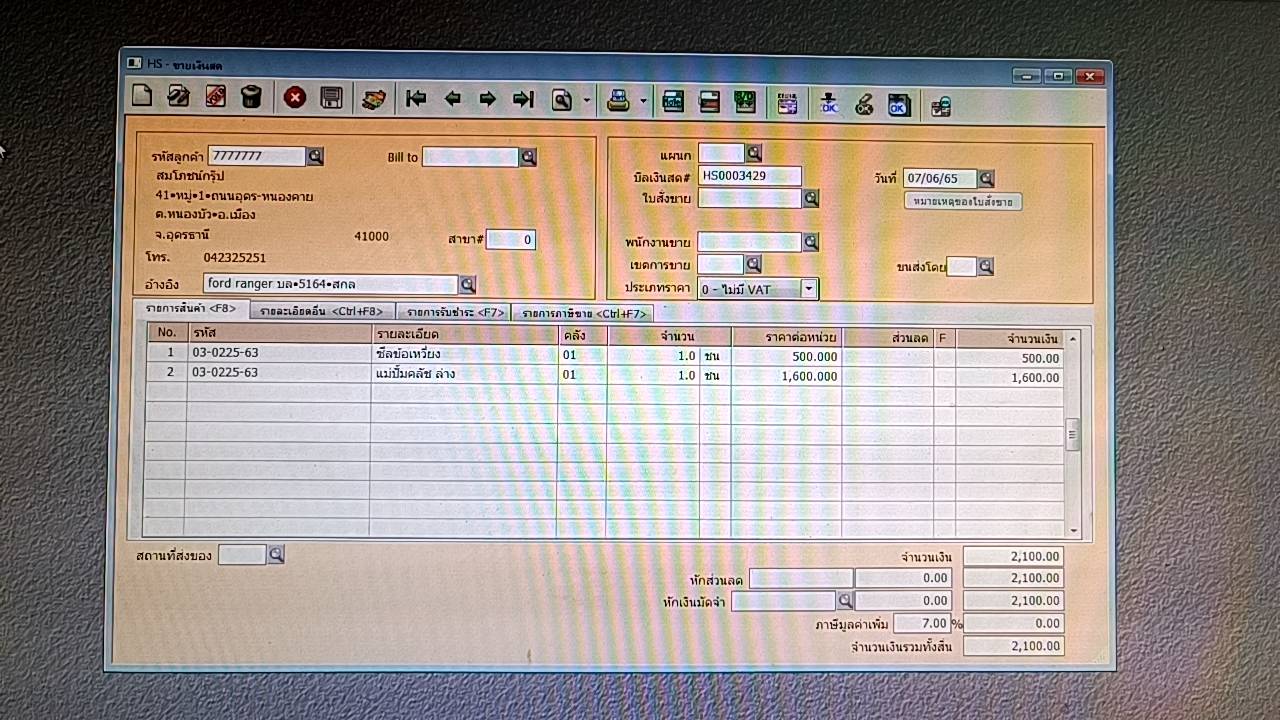1280x720 pixels.
Task: Search customer code with magnifier icon
Action: tap(315, 157)
